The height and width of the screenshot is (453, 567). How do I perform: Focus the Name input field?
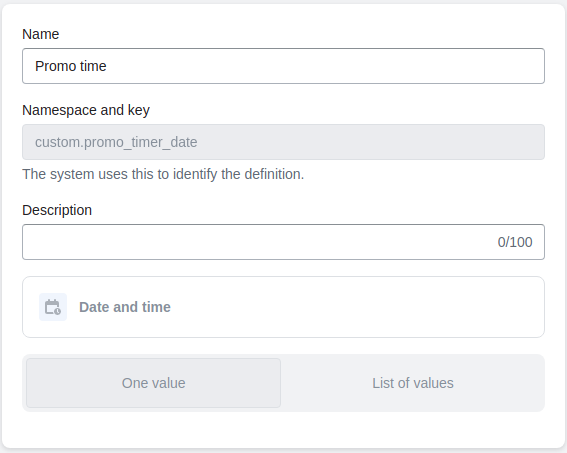(x=283, y=66)
